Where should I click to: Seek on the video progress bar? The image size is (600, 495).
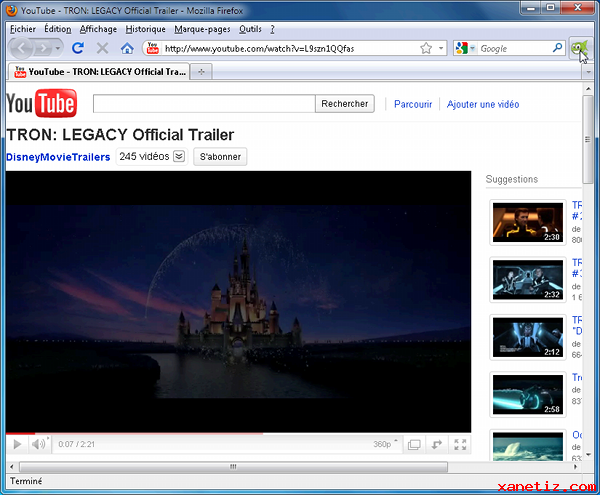238,433
